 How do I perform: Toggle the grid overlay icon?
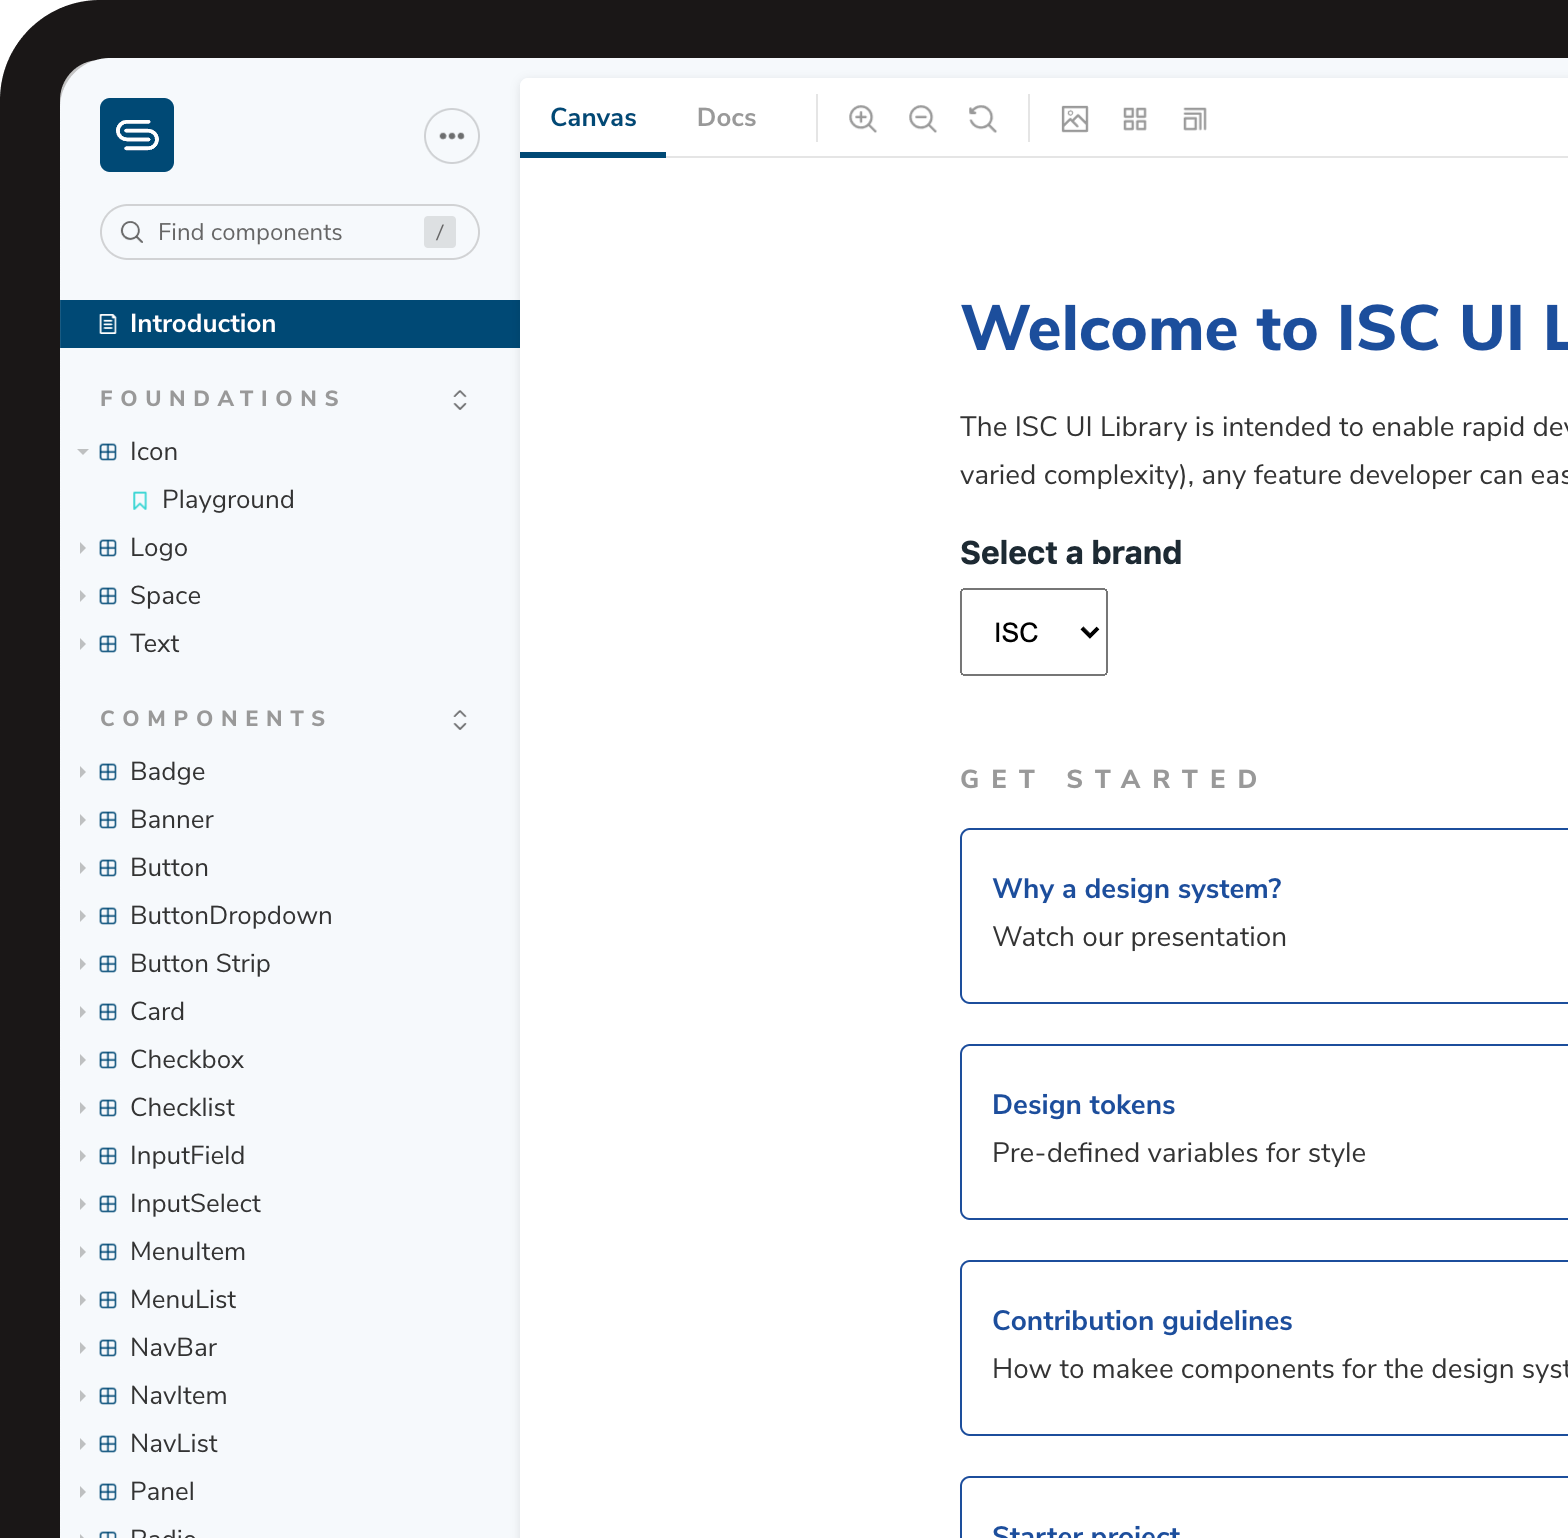[1135, 119]
